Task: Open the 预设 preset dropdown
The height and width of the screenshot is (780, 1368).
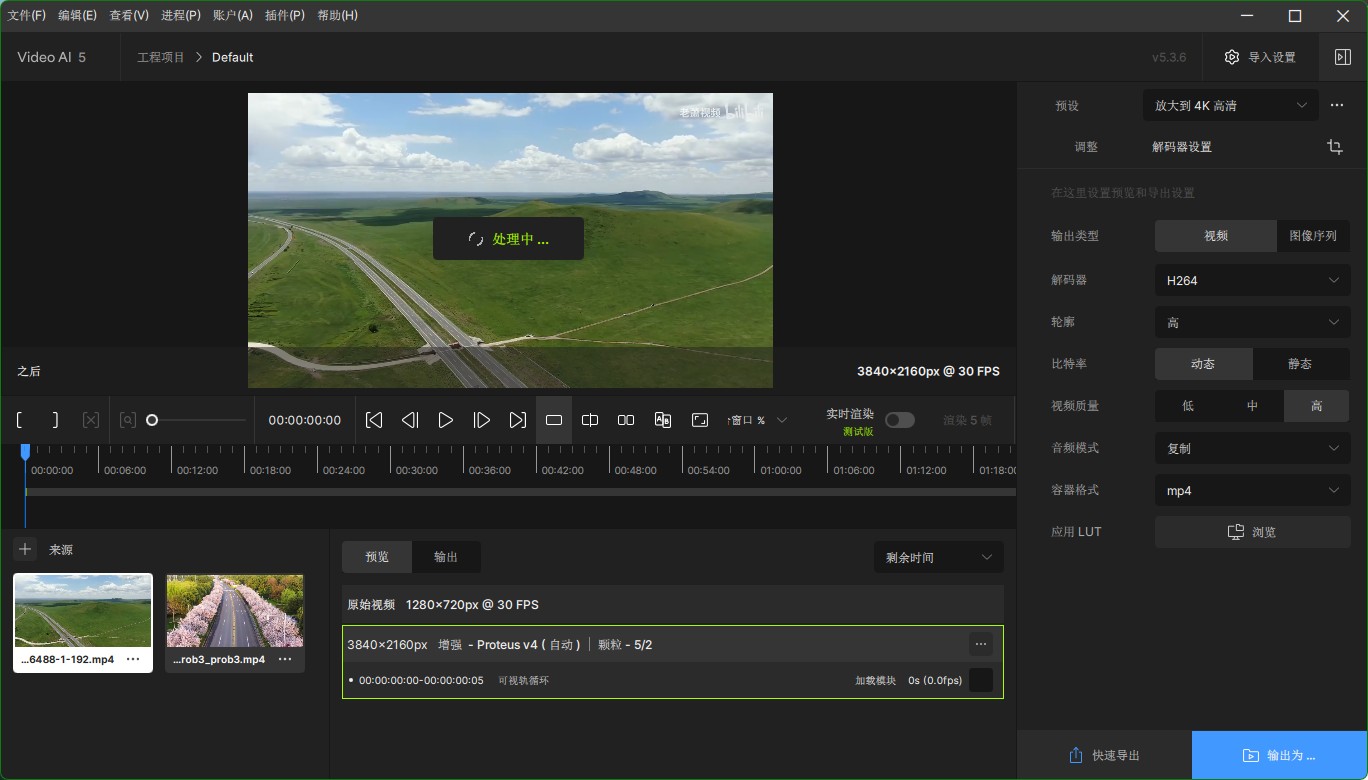Action: click(x=1230, y=105)
